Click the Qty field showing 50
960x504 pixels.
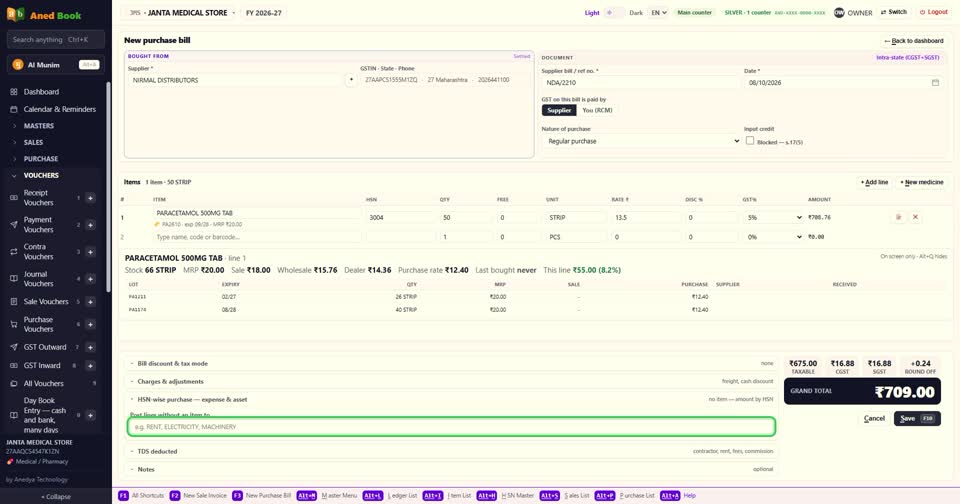465,217
